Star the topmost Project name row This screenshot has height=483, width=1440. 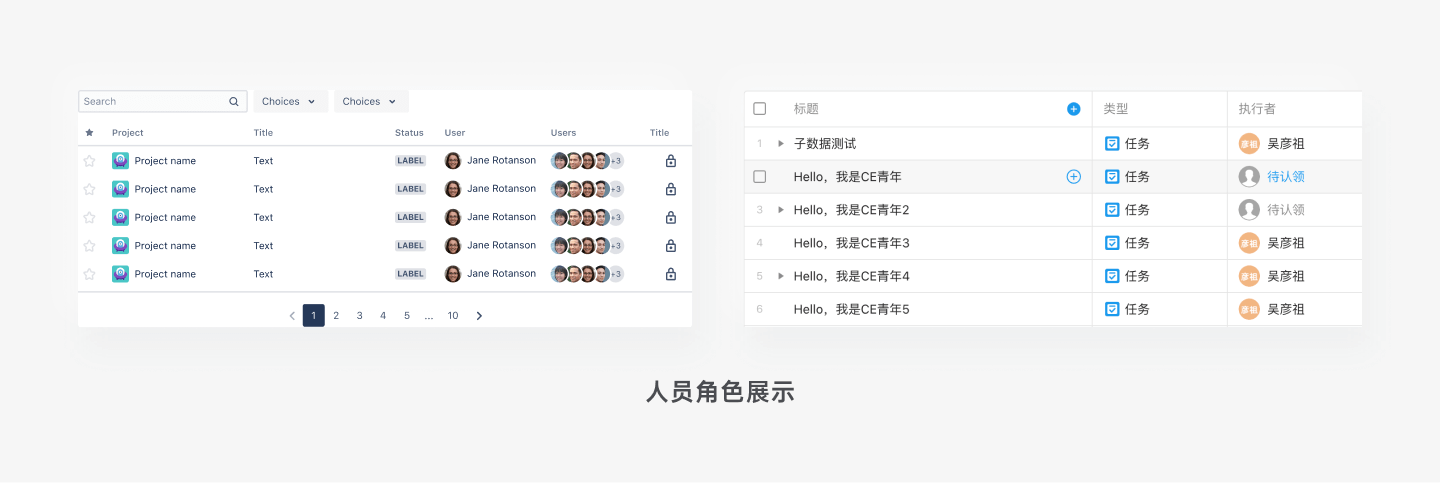point(89,160)
